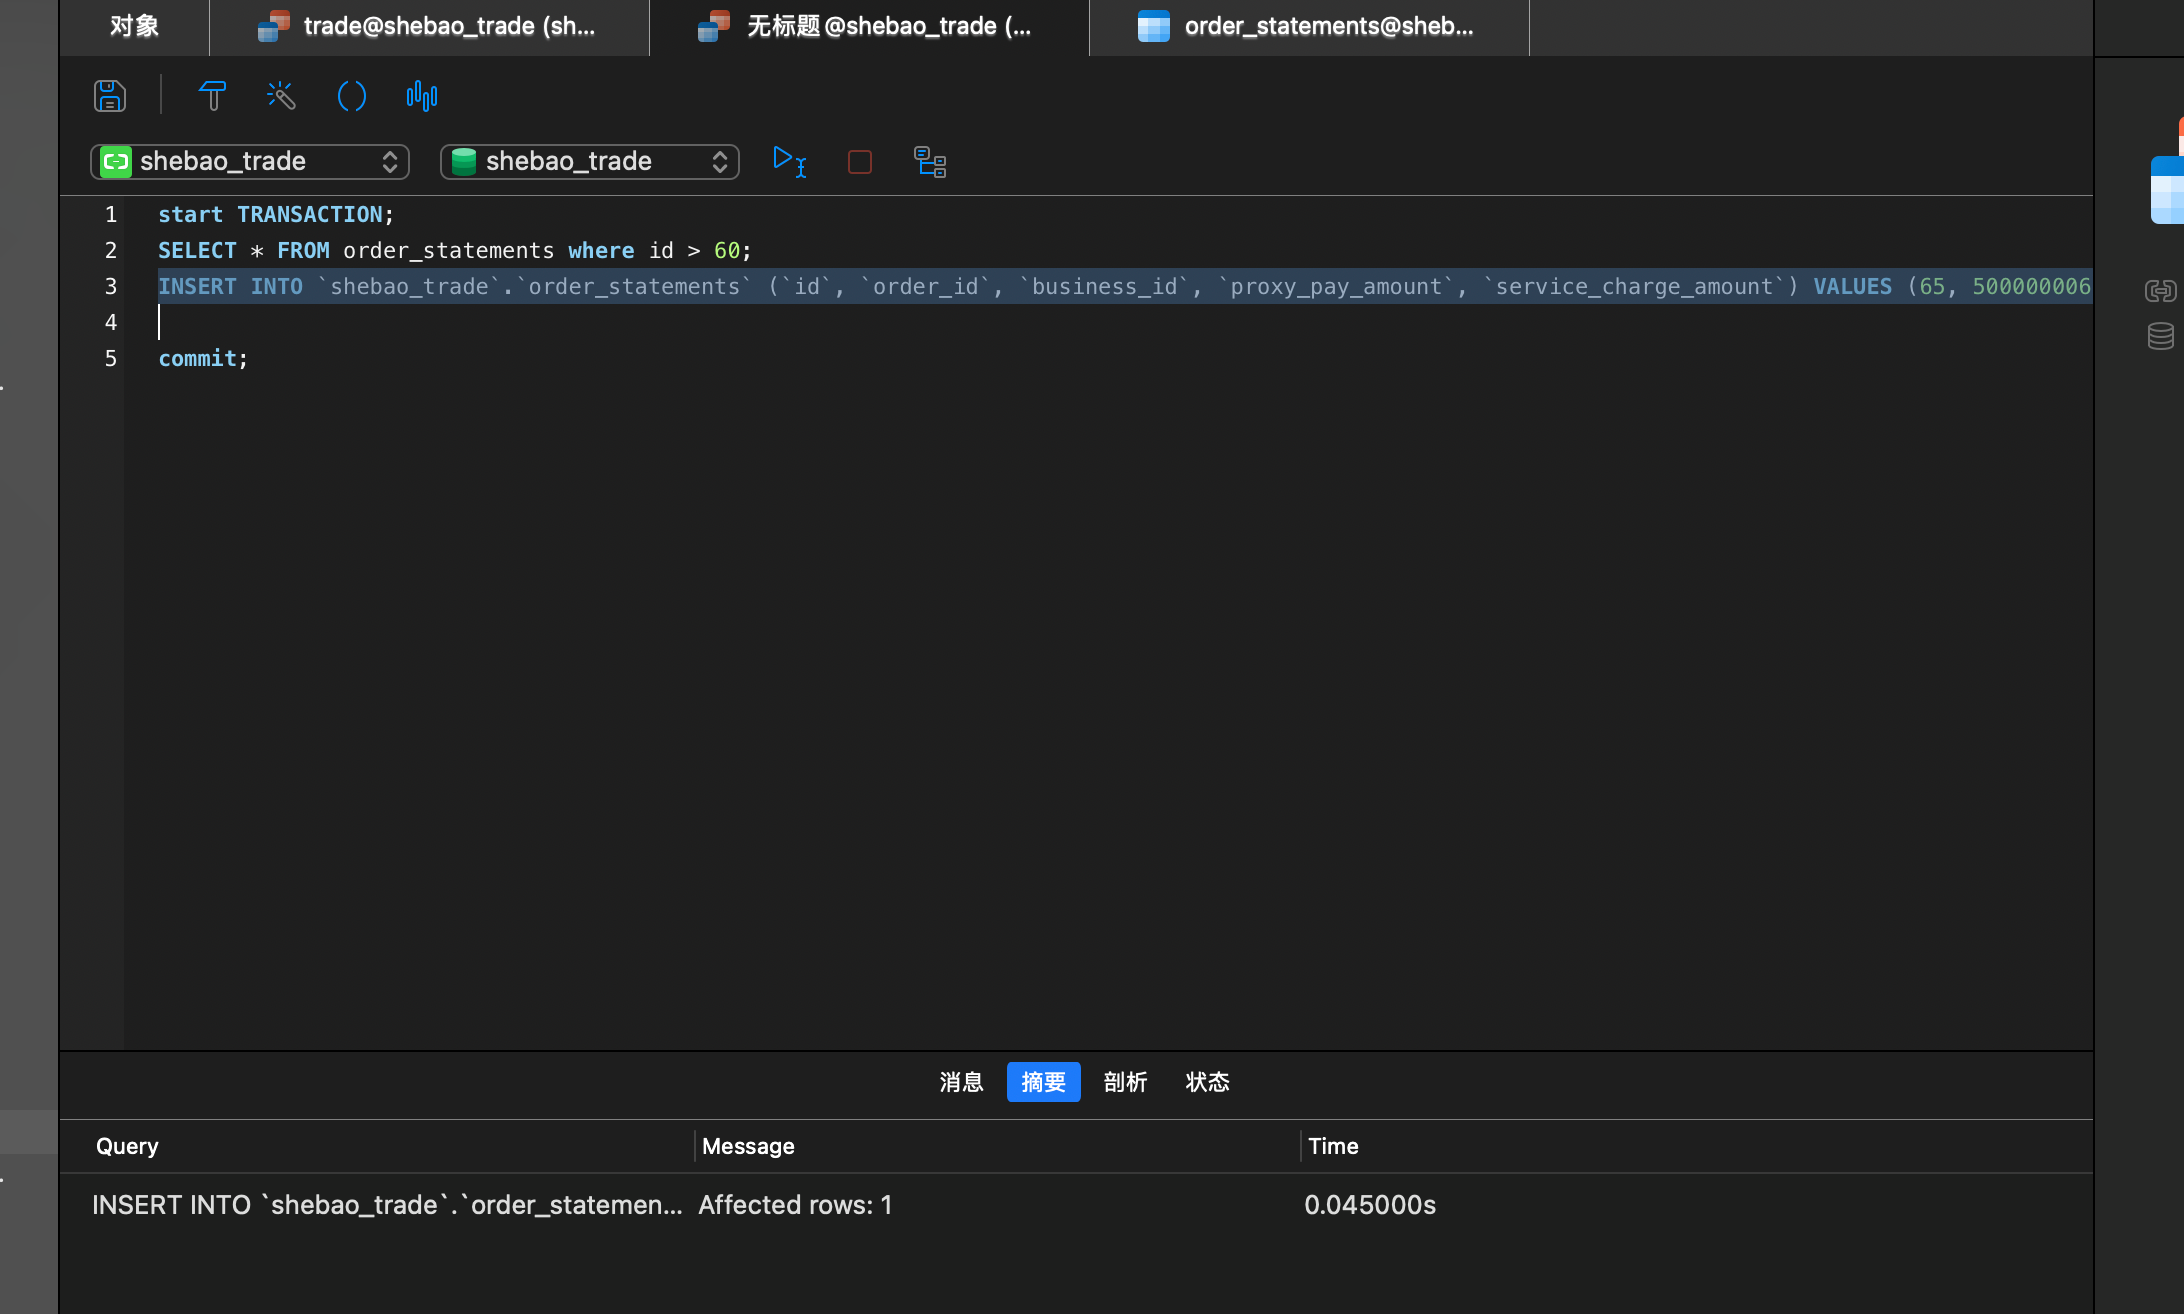Open the chart/visualization icon in the toolbar
The height and width of the screenshot is (1314, 2184).
tap(422, 96)
